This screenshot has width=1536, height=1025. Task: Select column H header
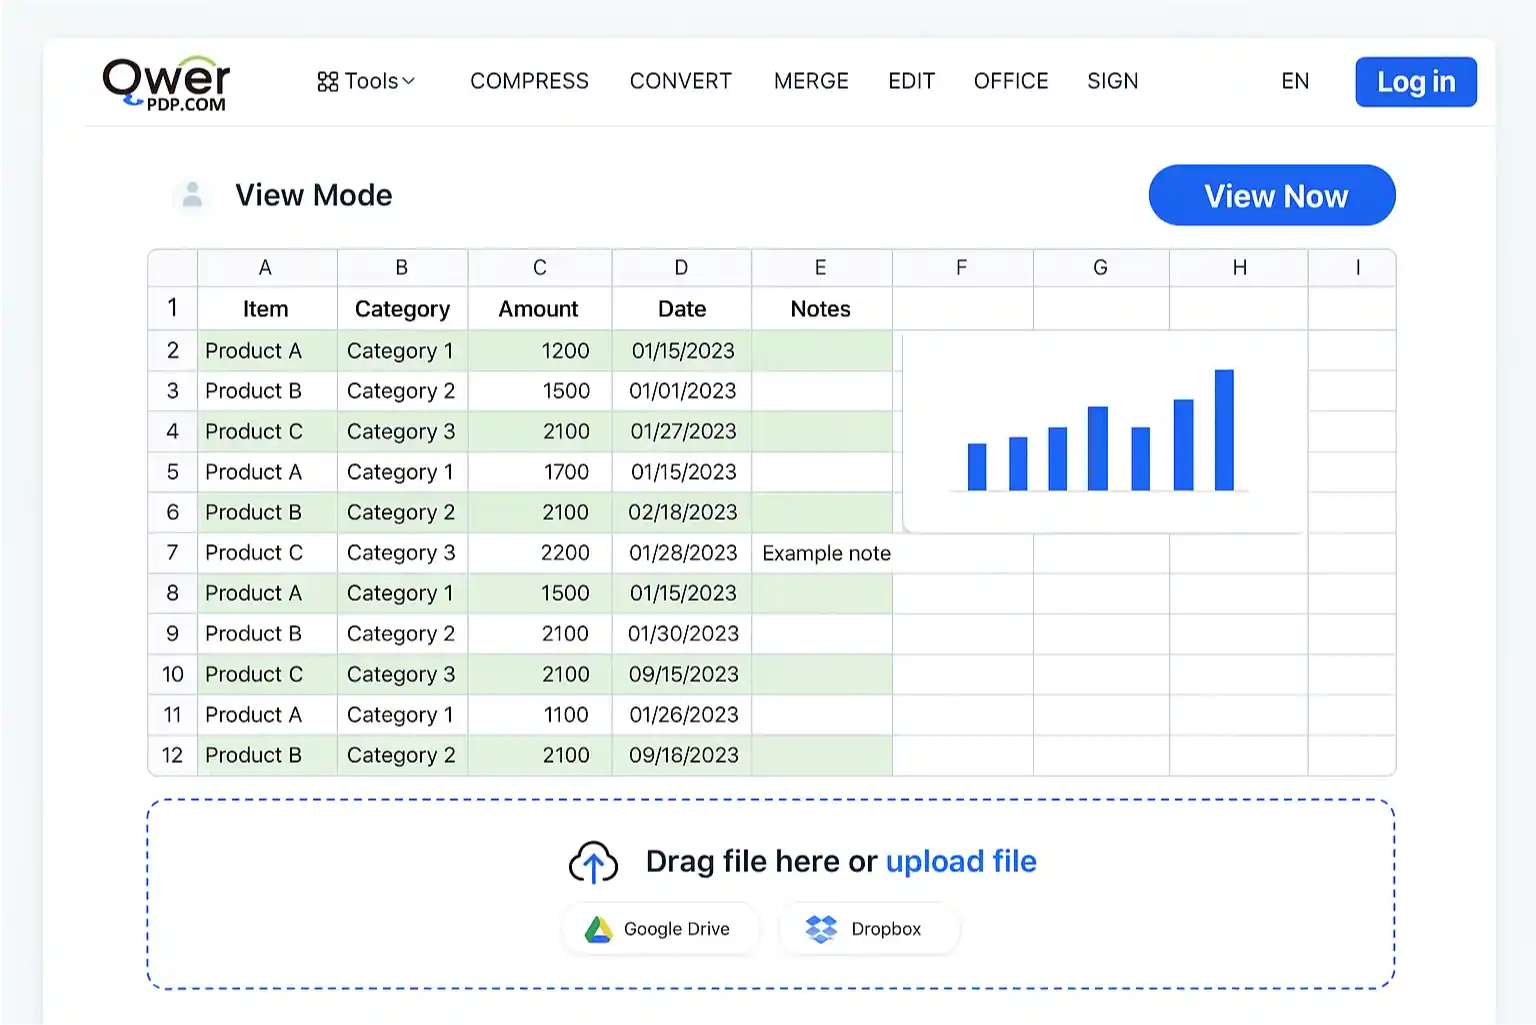1239,267
